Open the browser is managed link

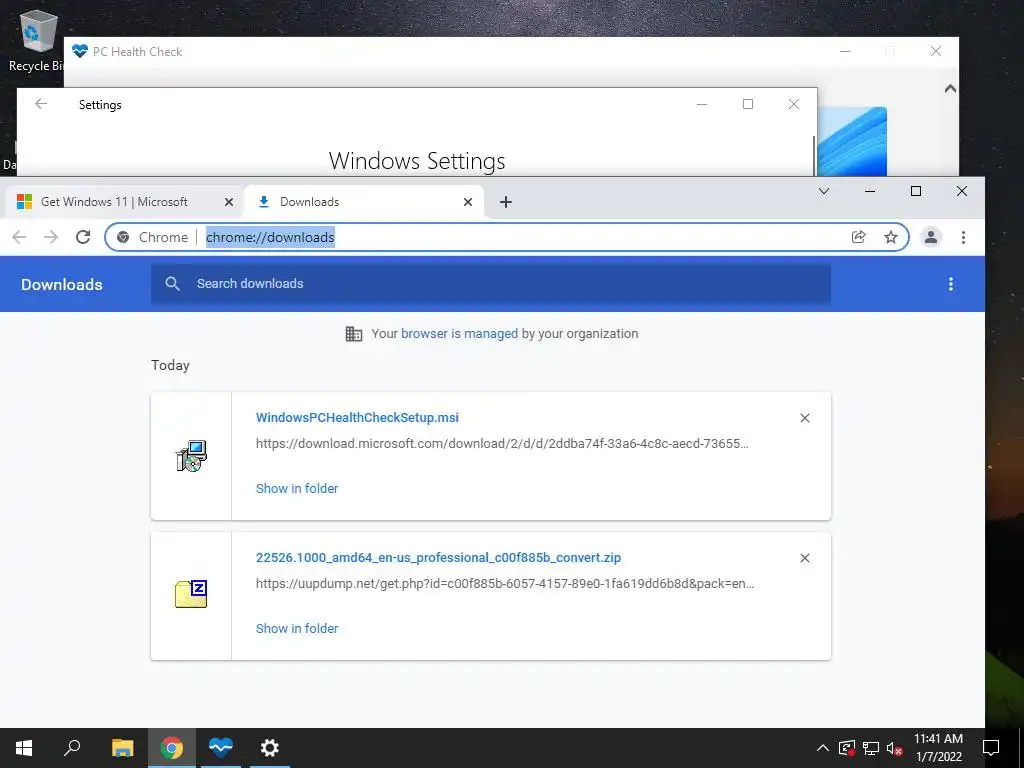coord(459,334)
